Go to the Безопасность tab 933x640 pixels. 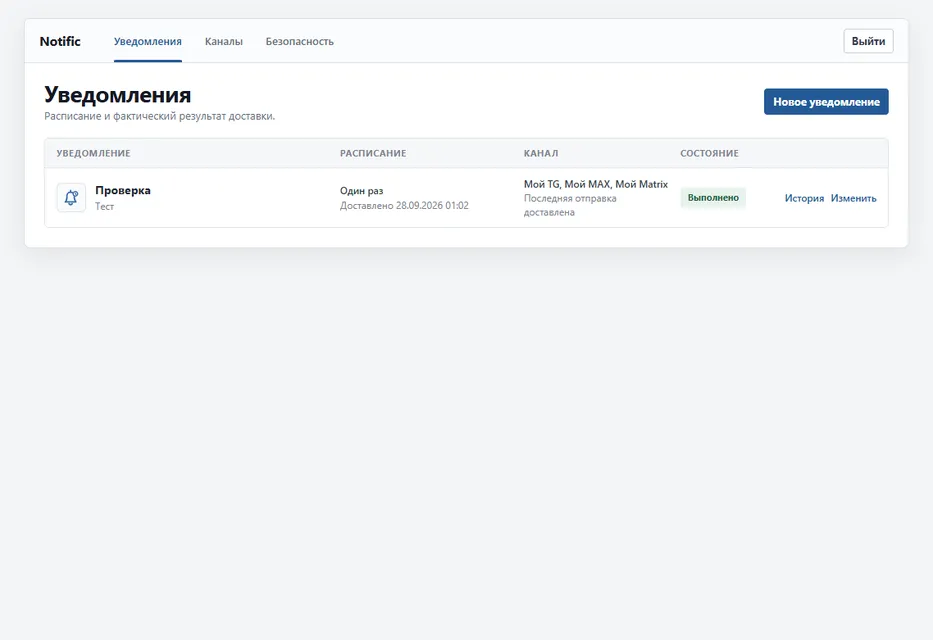pyautogui.click(x=299, y=42)
